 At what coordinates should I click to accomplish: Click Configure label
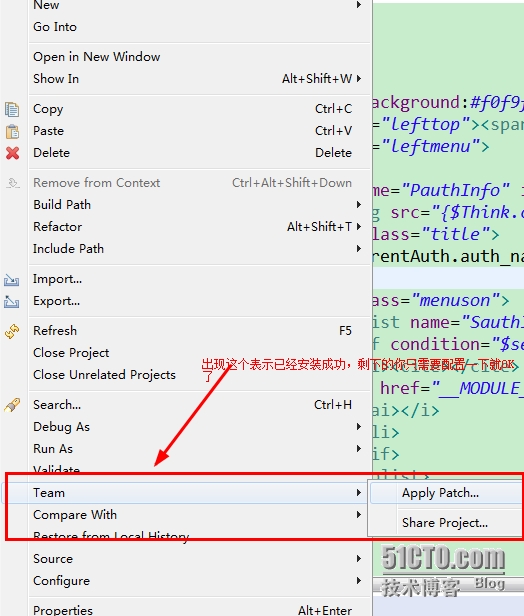coord(61,581)
